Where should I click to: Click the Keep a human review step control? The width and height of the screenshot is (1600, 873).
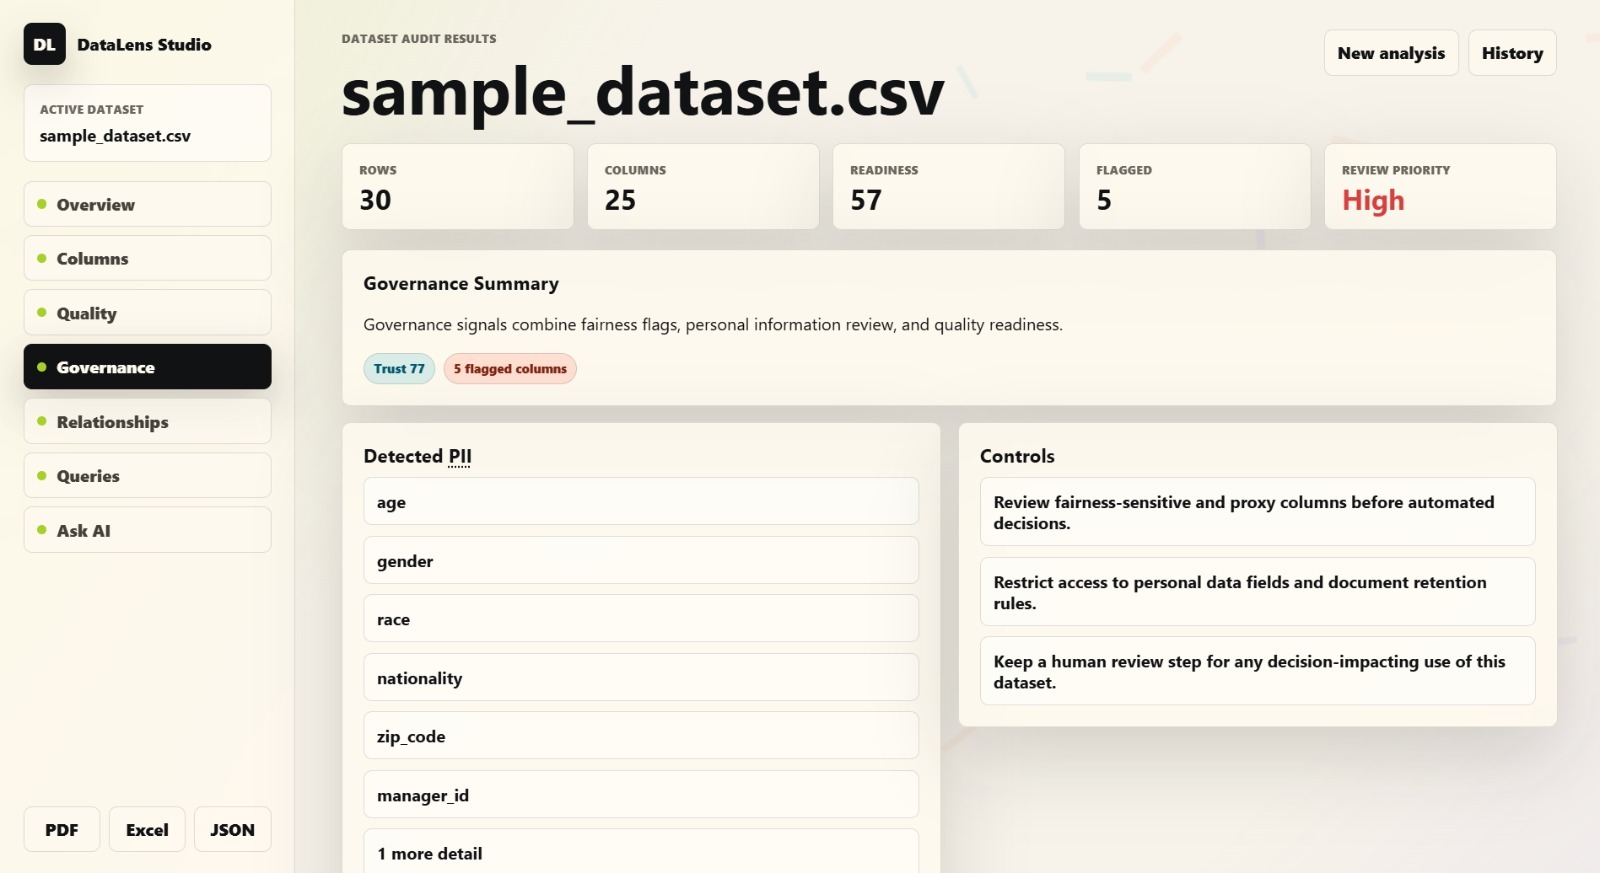pyautogui.click(x=1257, y=671)
